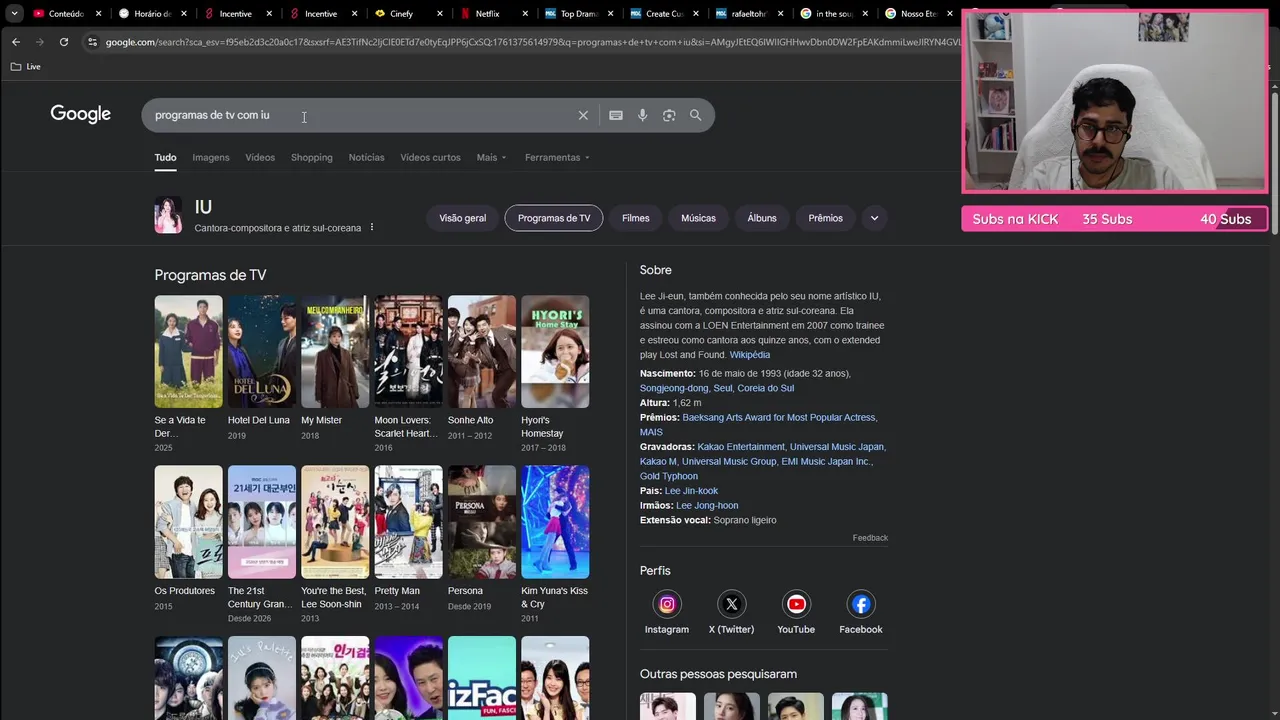
Task: Select the Músicas chip
Action: 698,218
